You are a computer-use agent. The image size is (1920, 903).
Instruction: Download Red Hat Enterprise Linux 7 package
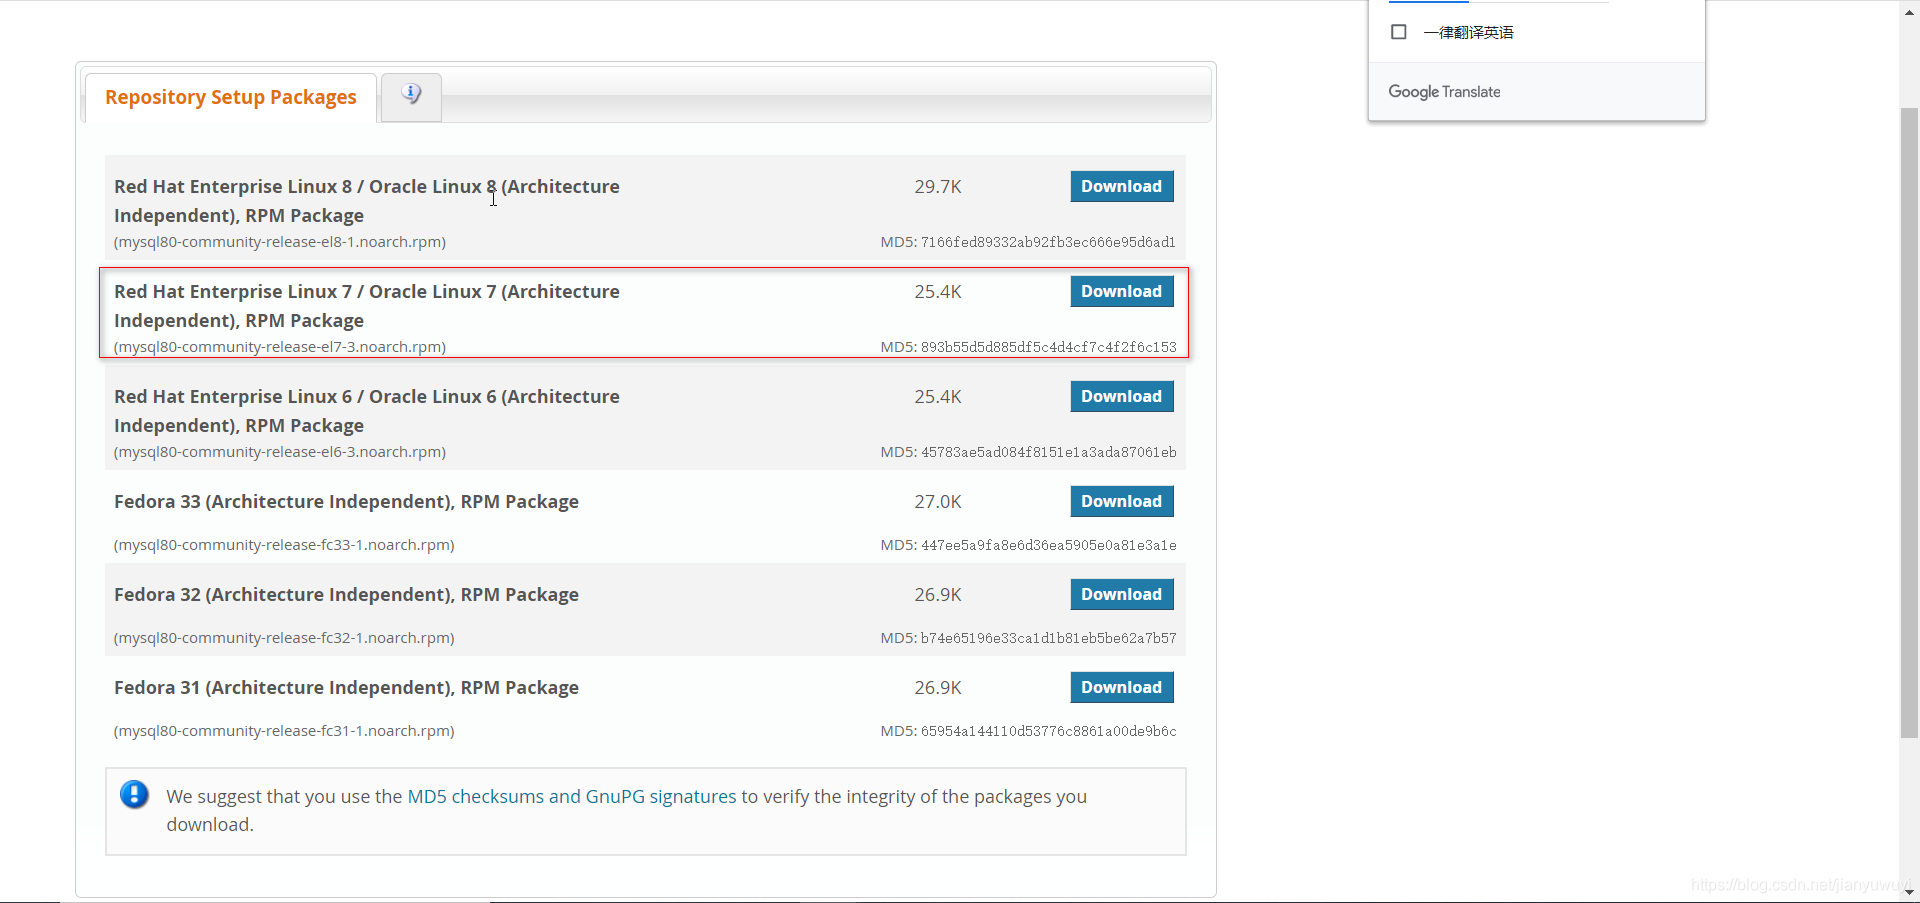pyautogui.click(x=1122, y=291)
